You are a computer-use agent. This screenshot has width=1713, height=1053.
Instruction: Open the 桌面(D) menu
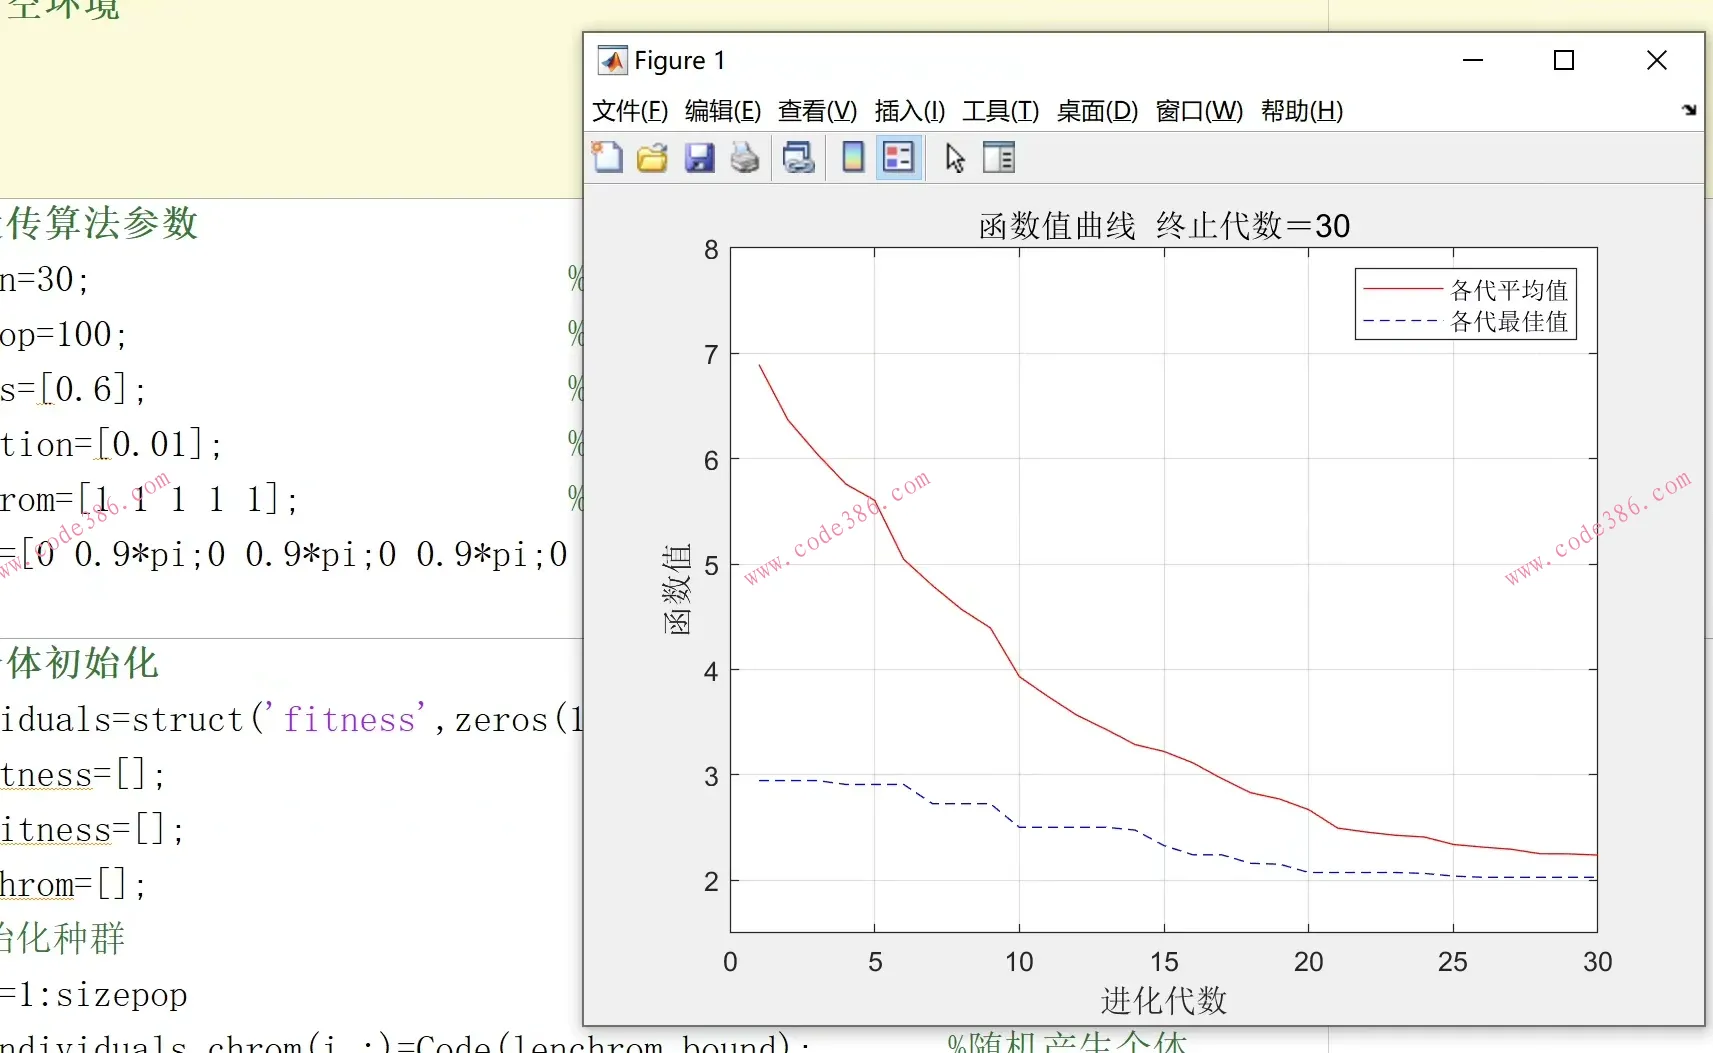[x=1097, y=111]
